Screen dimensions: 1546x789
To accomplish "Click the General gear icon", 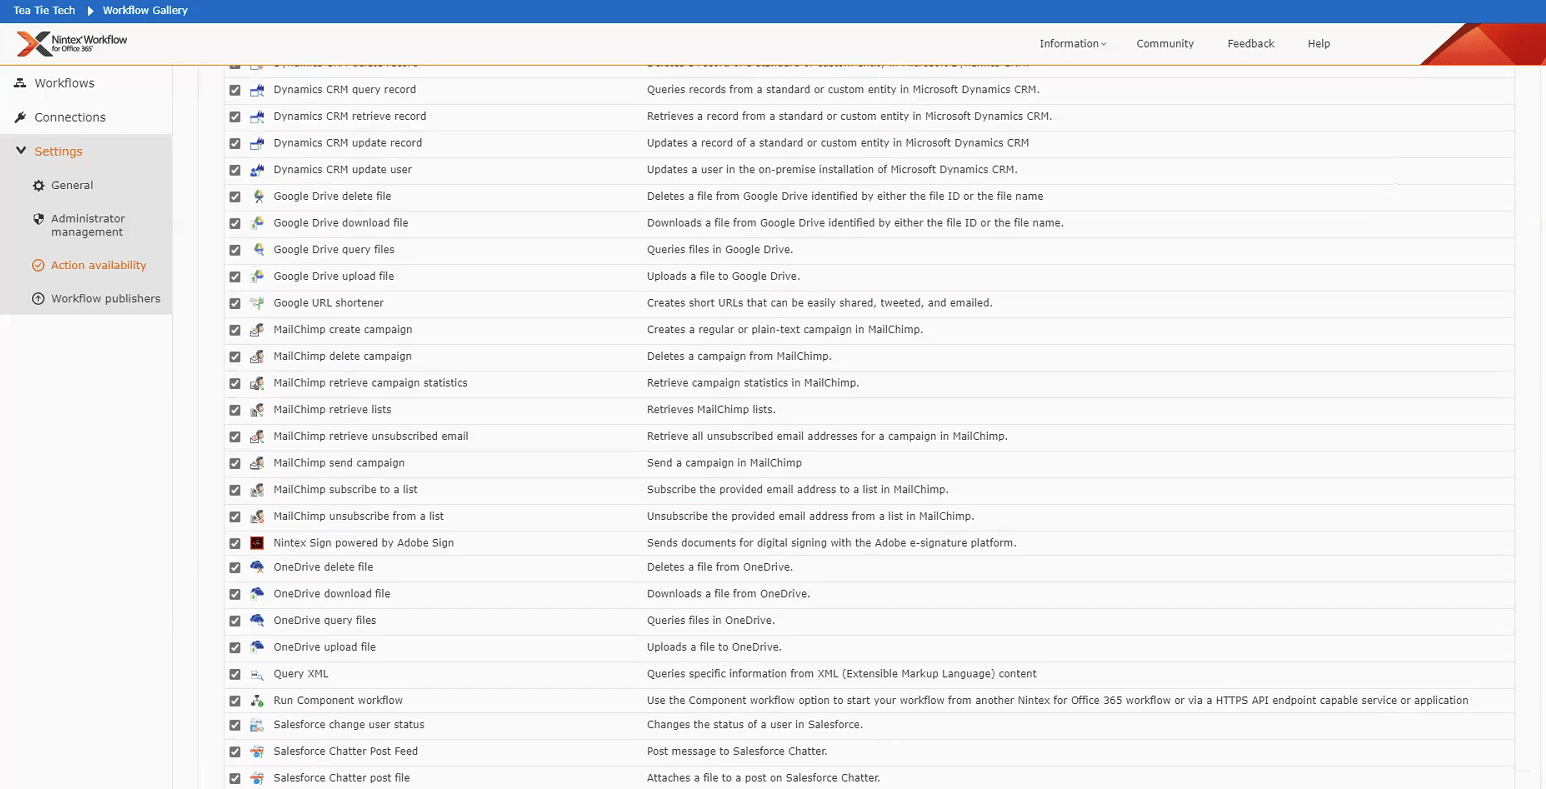I will (x=39, y=185).
